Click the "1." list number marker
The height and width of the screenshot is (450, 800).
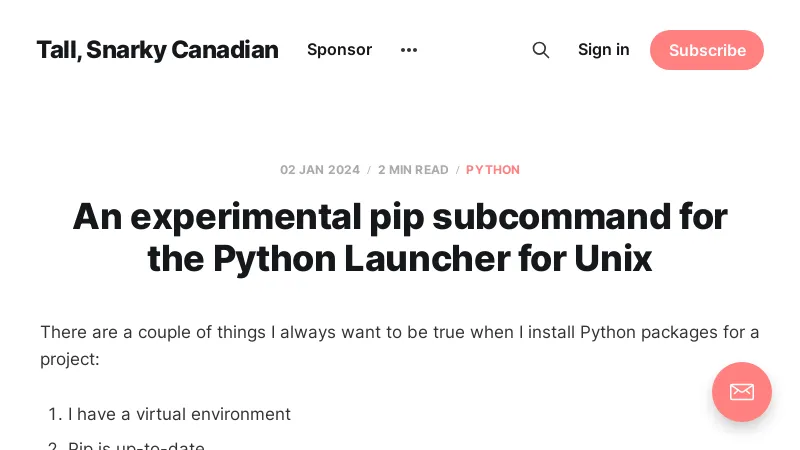pos(55,414)
